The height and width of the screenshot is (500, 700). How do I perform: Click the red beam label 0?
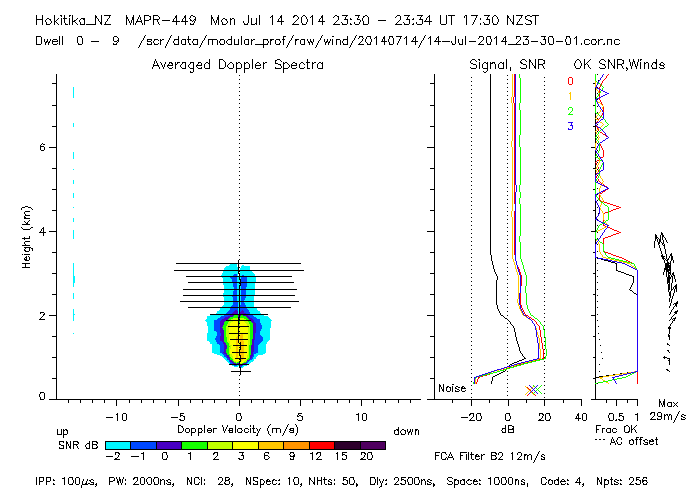pyautogui.click(x=570, y=81)
